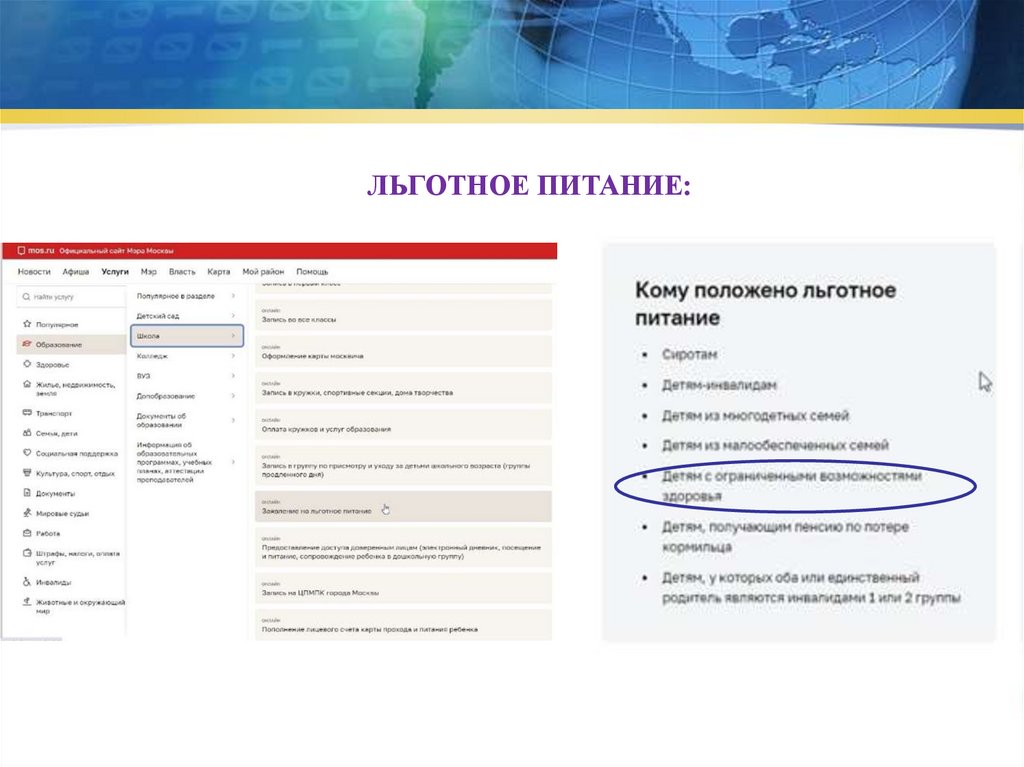Open the Мой район menu item
Viewport: 1024px width, 767px height.
263,272
